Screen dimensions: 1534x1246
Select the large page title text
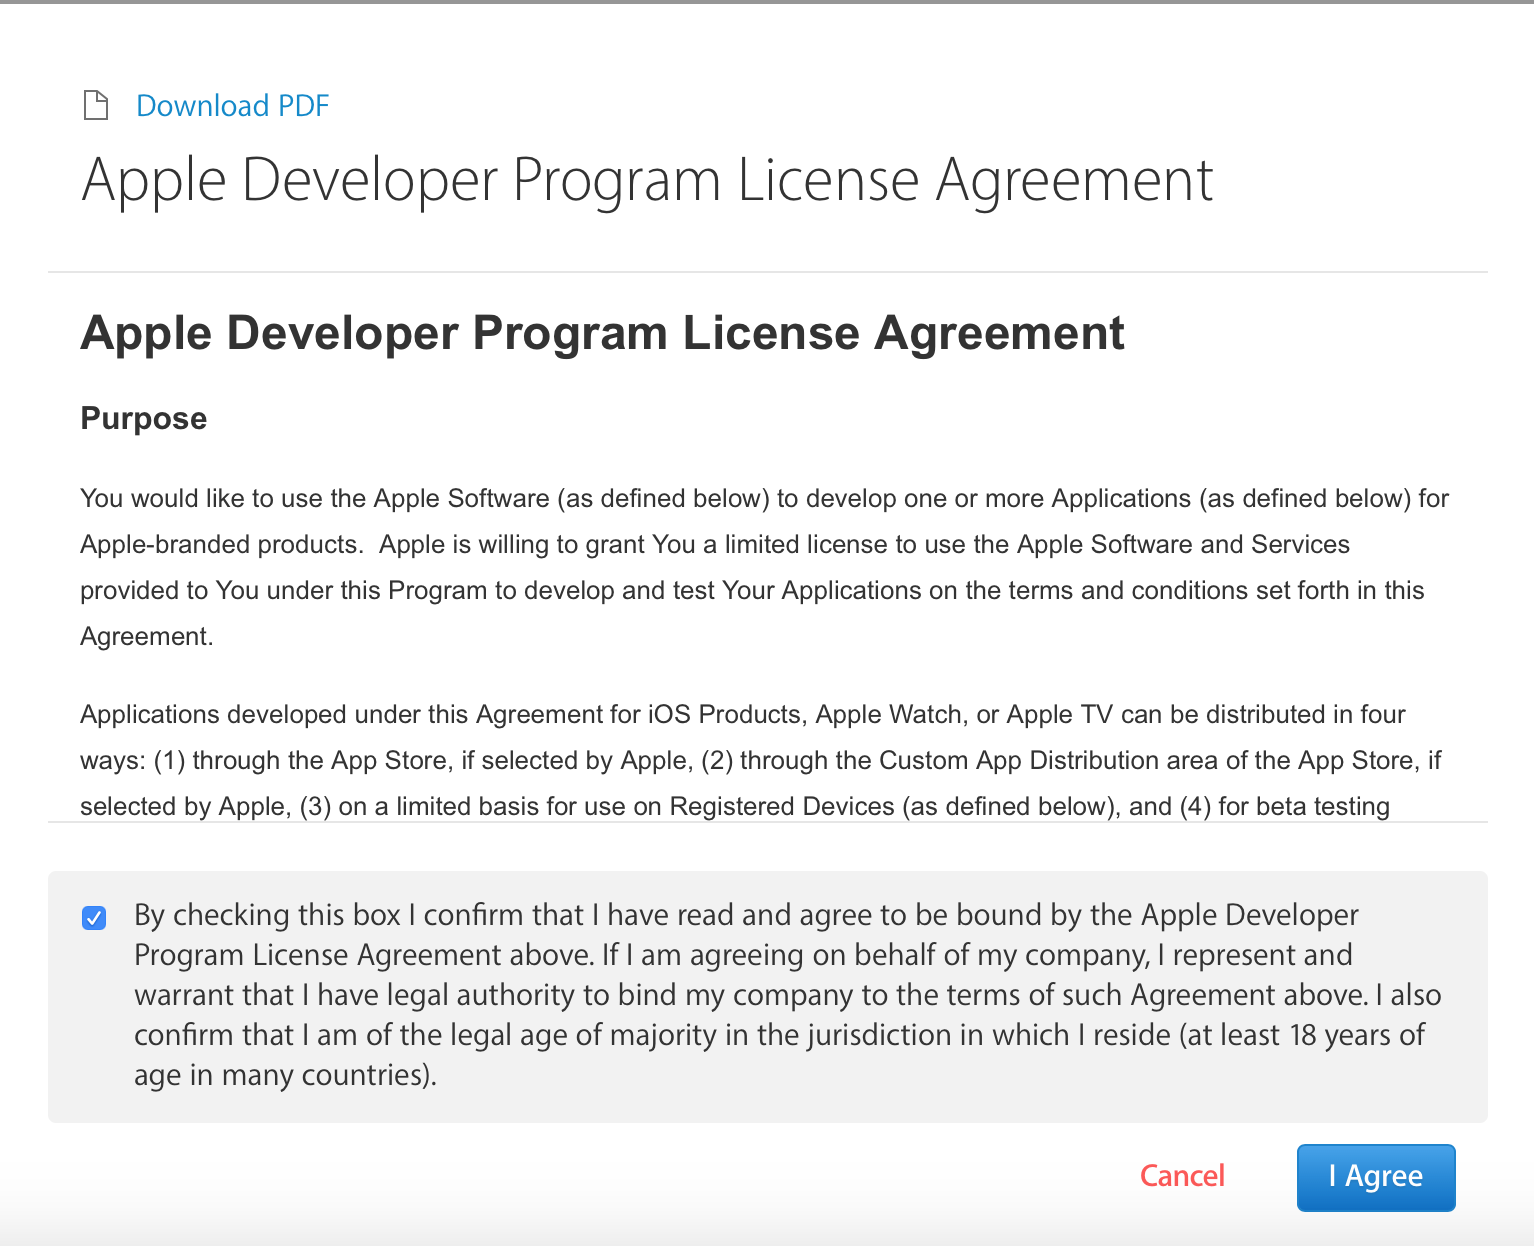coord(647,181)
